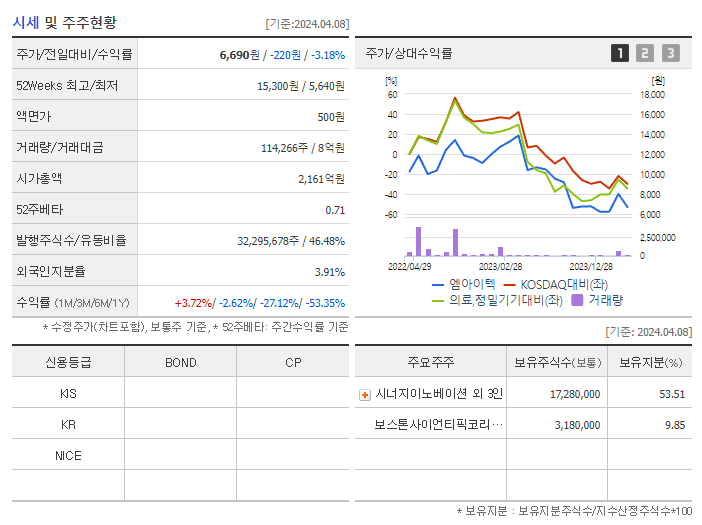702x525 pixels.
Task: Click the 주요주주 column header
Action: (431, 362)
